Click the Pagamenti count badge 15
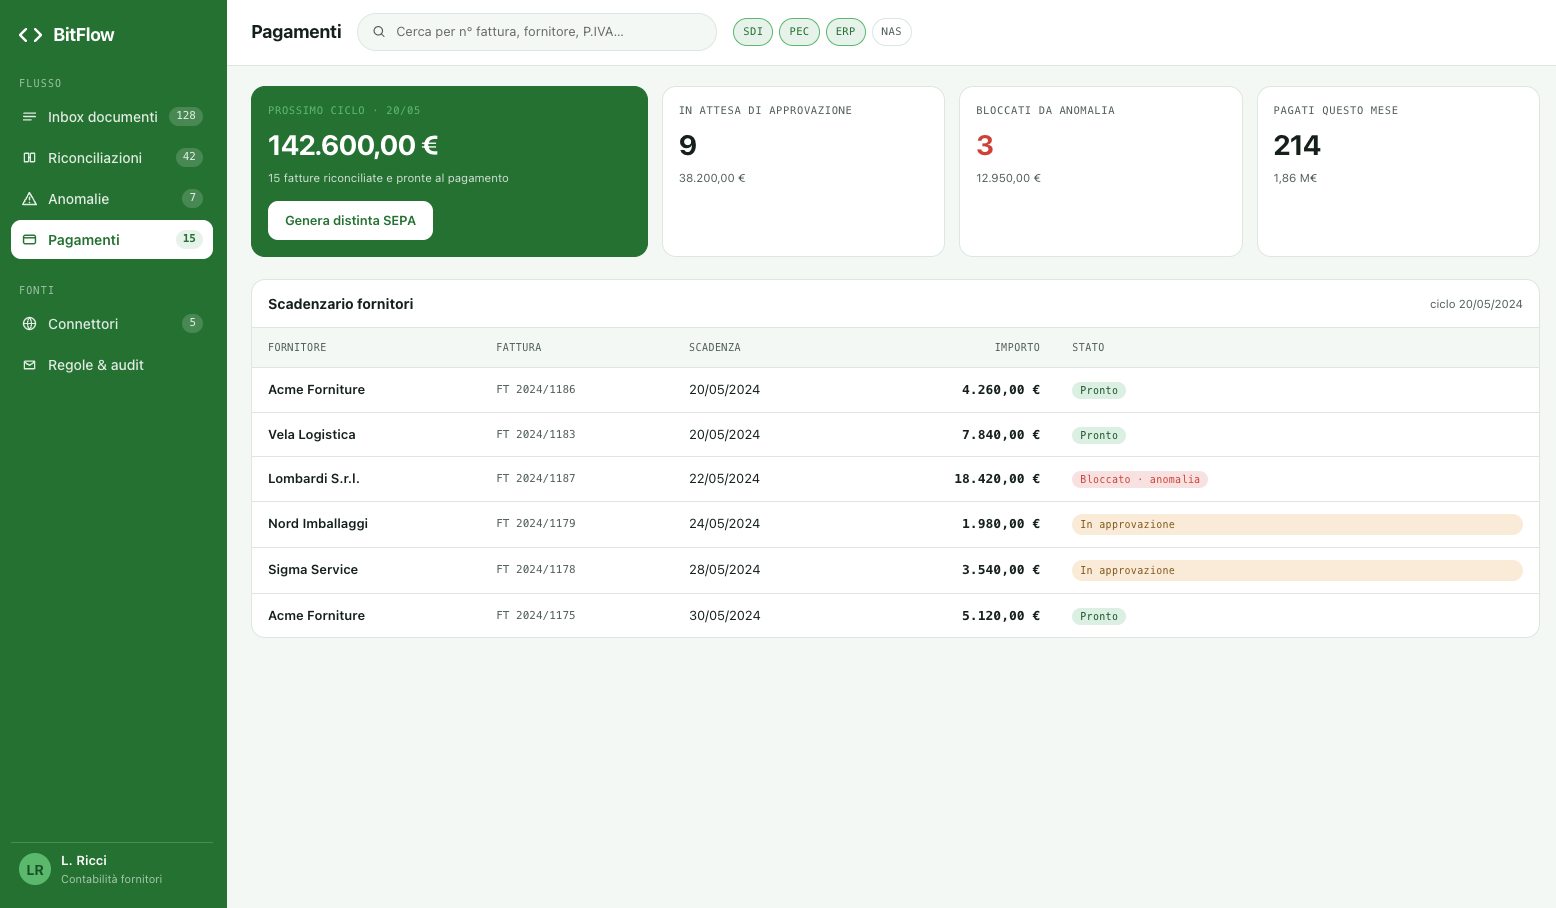1556x908 pixels. click(189, 239)
